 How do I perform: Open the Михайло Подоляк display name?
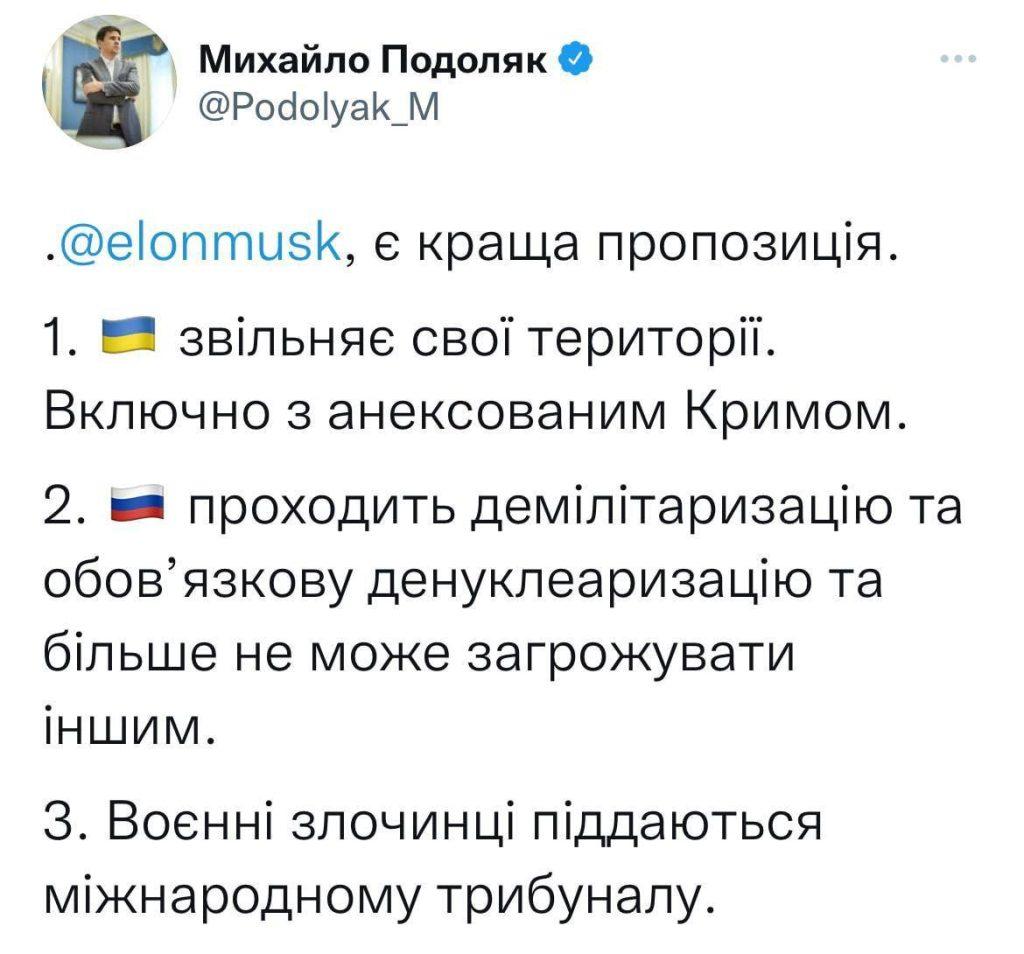[x=374, y=61]
